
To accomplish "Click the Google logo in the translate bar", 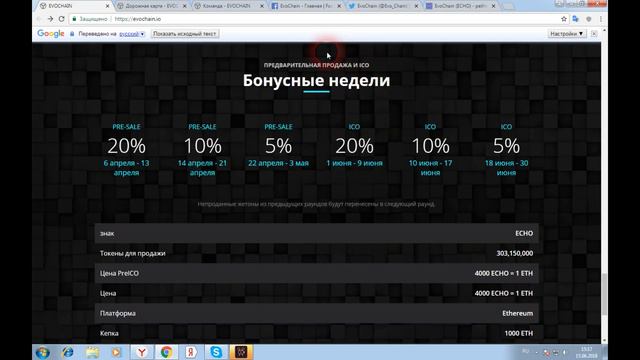I will tap(51, 33).
